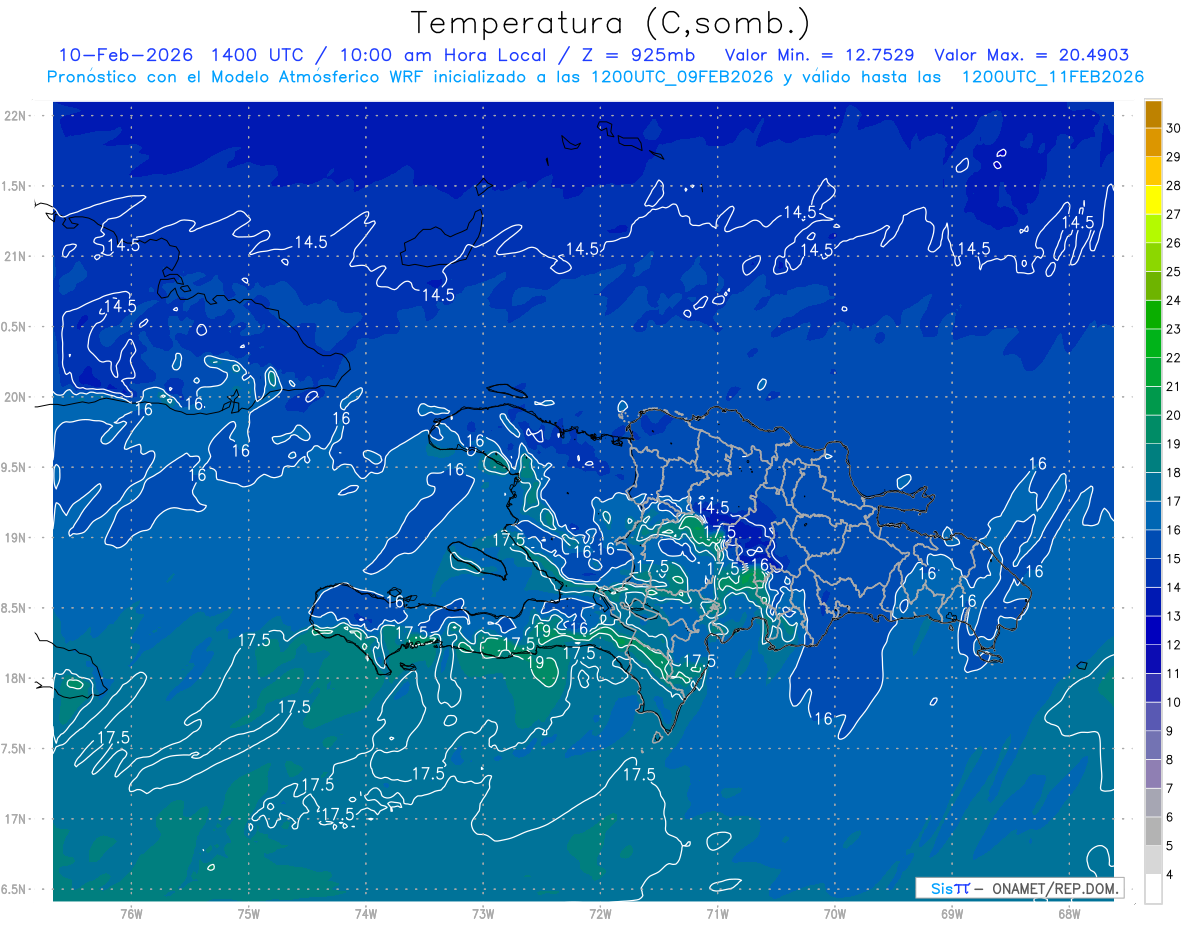Click the colorbar legend value "7"
Image resolution: width=1200 pixels, height=927 pixels.
click(1171, 789)
